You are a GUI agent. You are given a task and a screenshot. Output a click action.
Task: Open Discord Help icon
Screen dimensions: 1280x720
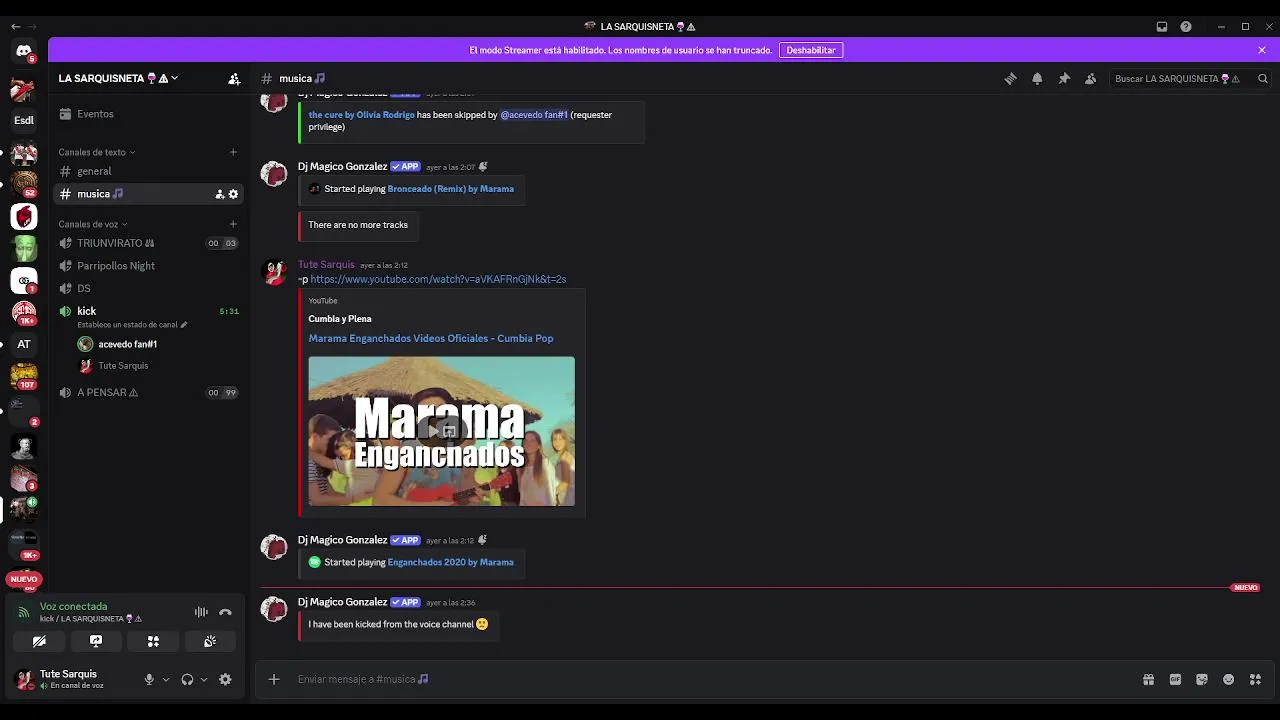click(1186, 27)
